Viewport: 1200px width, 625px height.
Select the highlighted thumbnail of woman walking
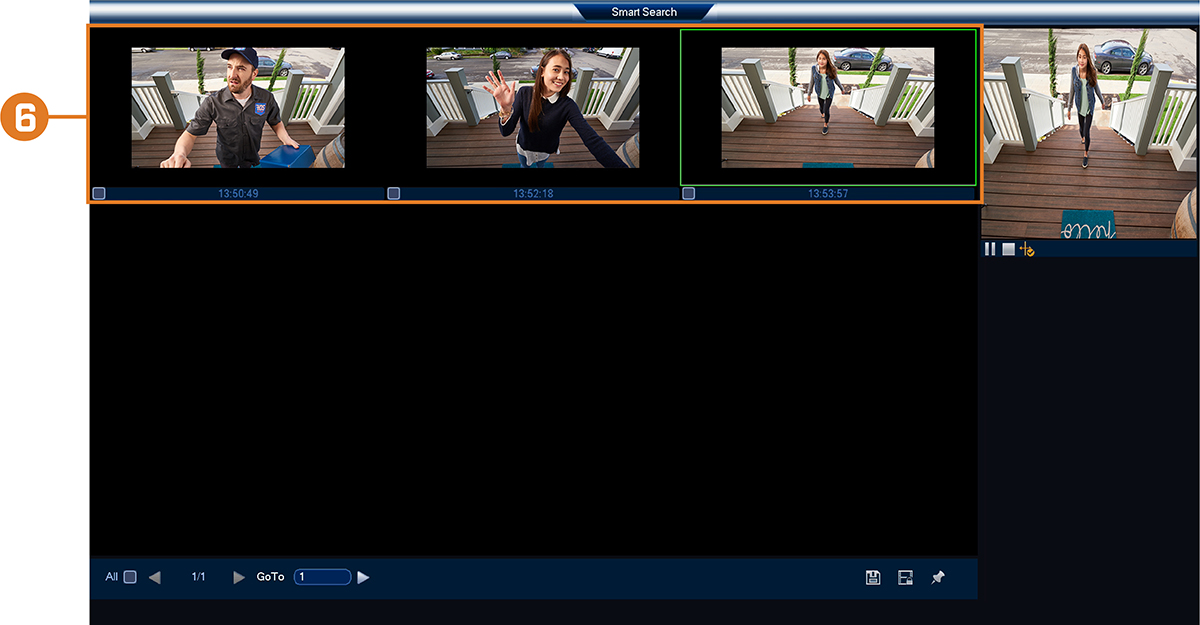(828, 107)
